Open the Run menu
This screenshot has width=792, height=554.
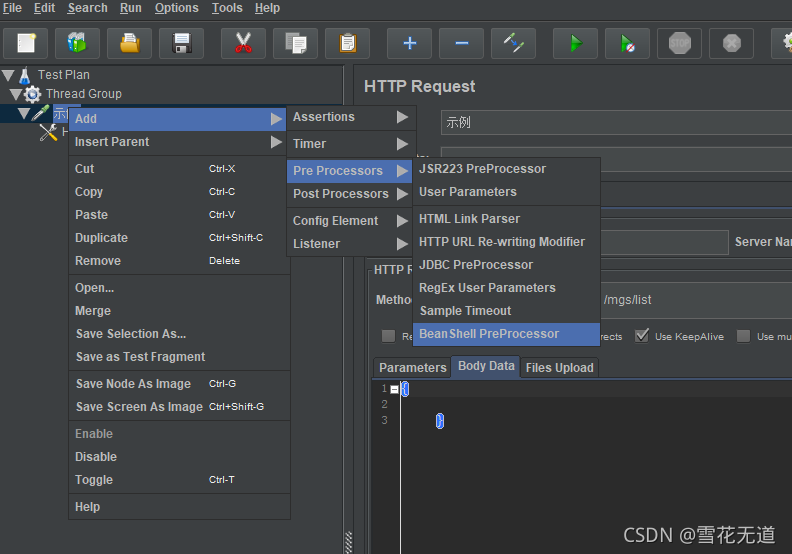[x=130, y=8]
